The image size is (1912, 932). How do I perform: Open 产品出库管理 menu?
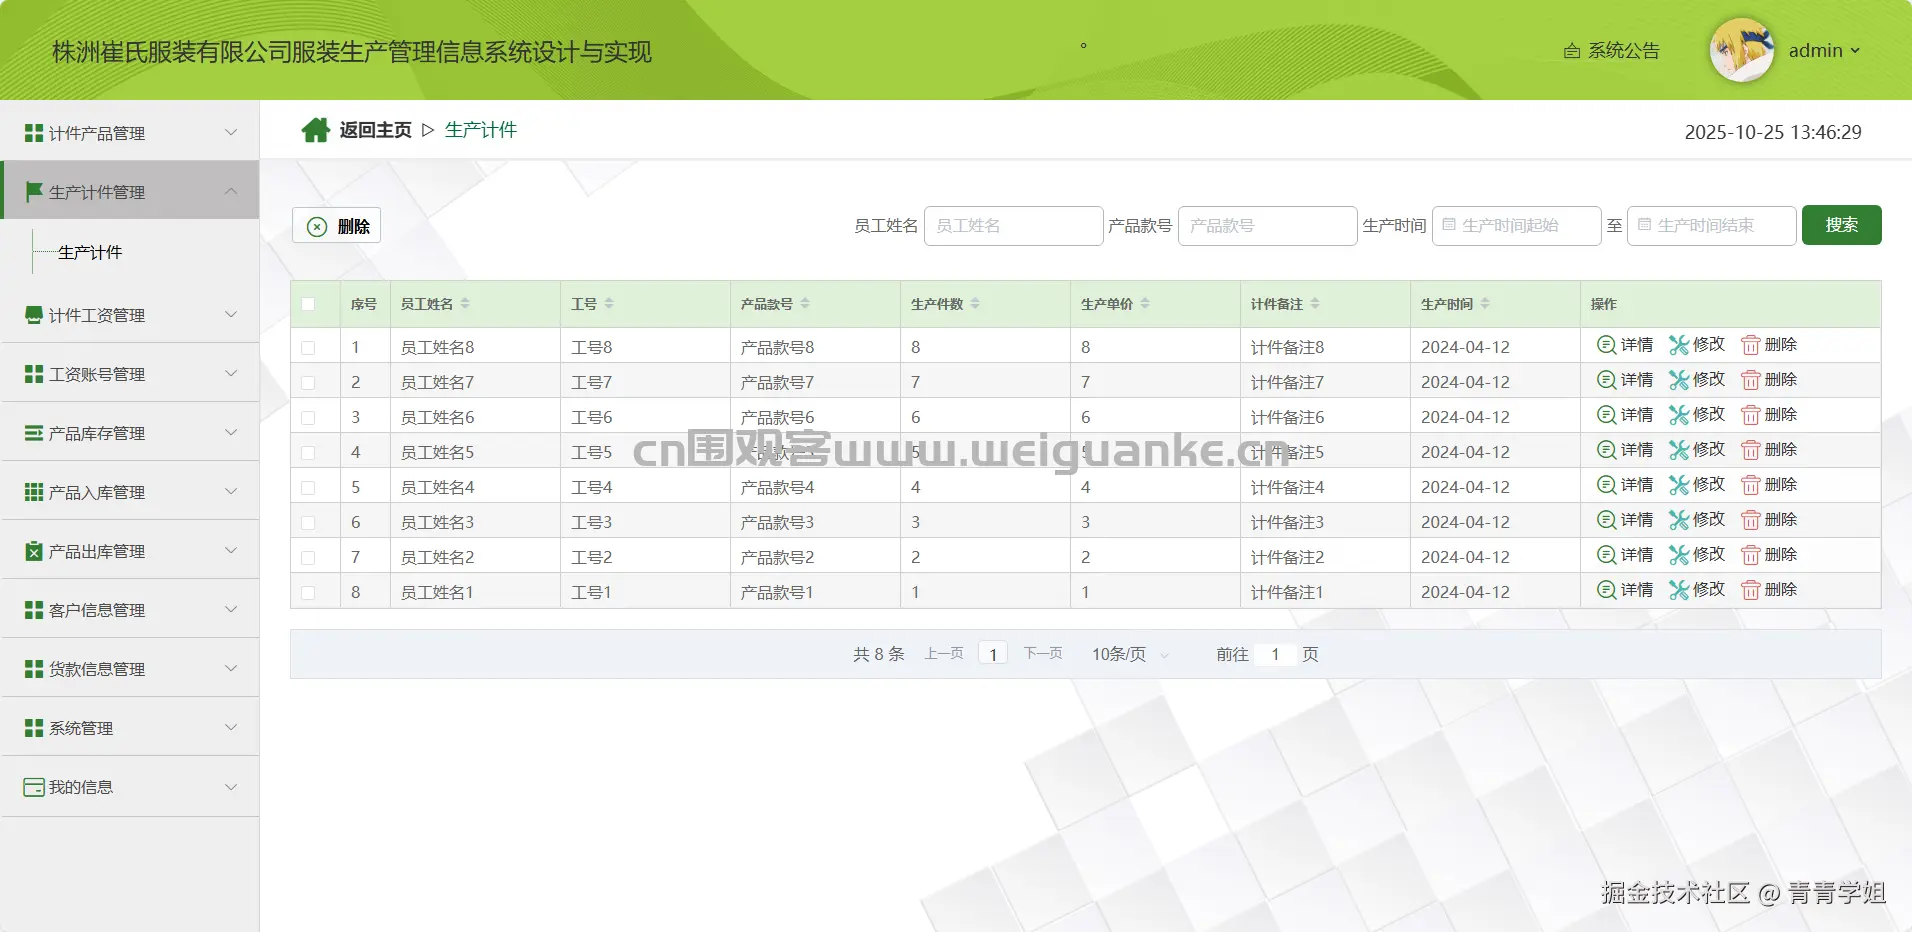pyautogui.click(x=130, y=551)
